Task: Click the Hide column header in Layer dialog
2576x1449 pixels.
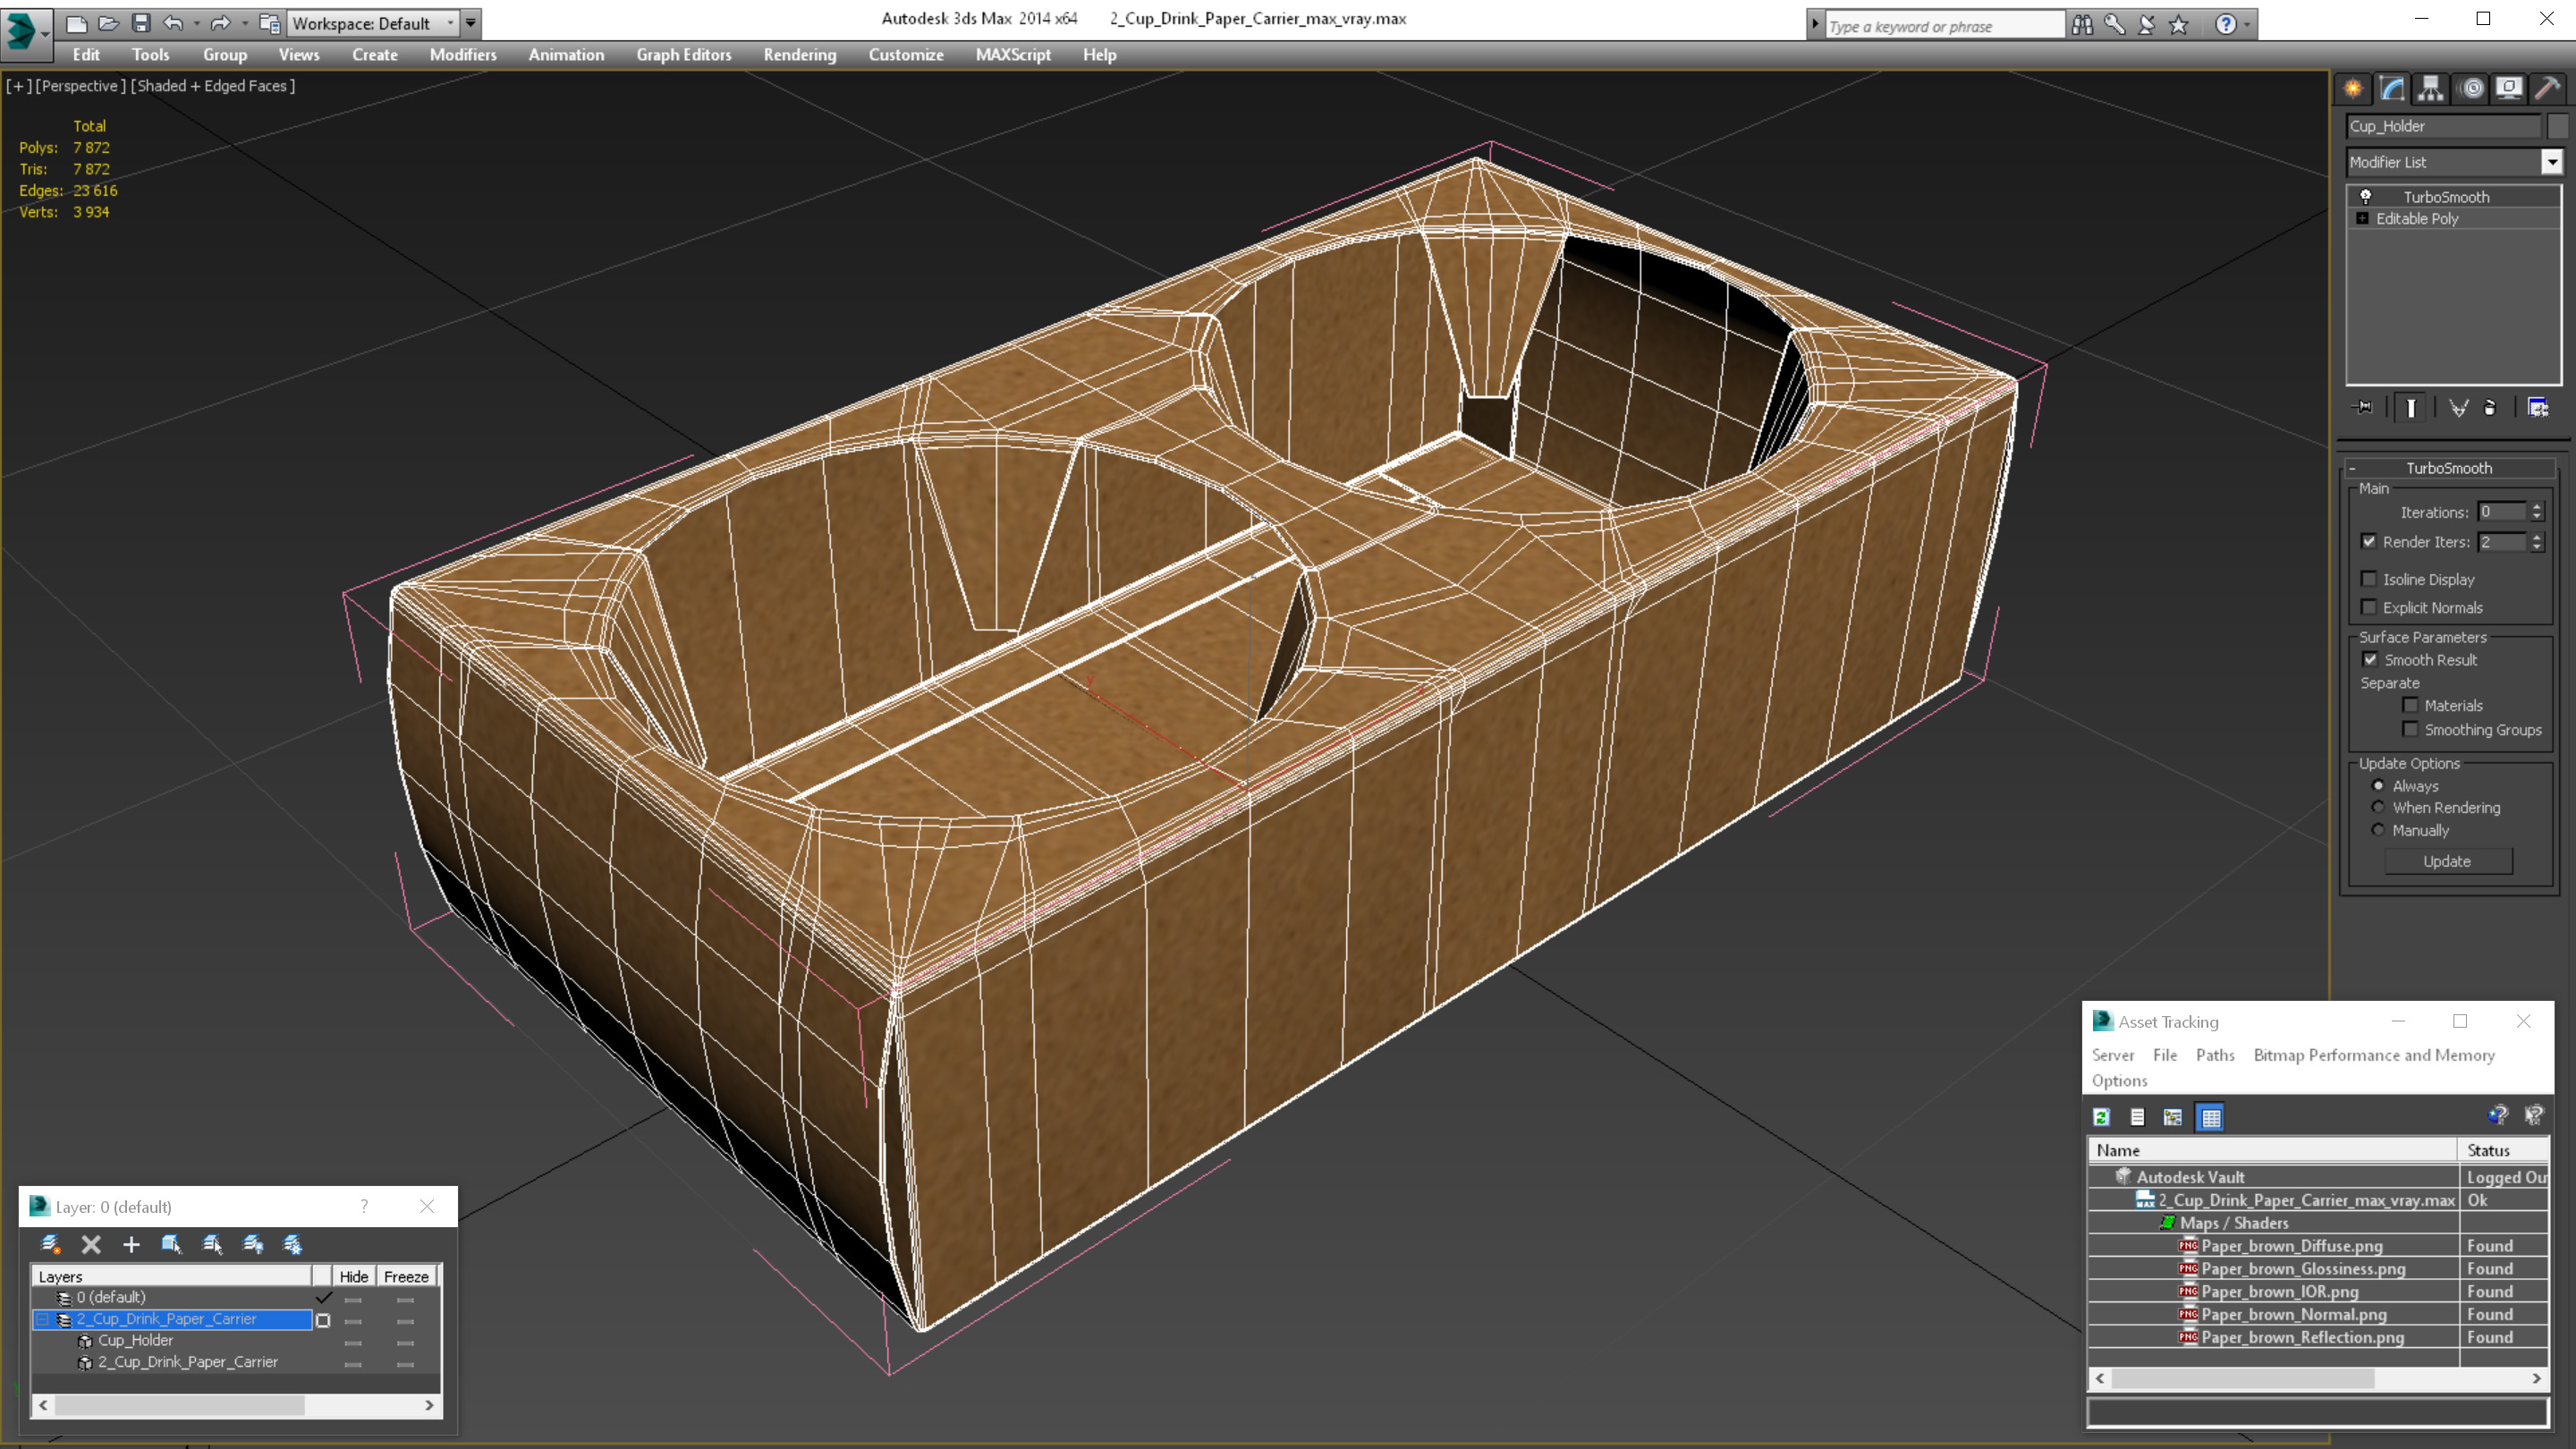Action: 353,1276
